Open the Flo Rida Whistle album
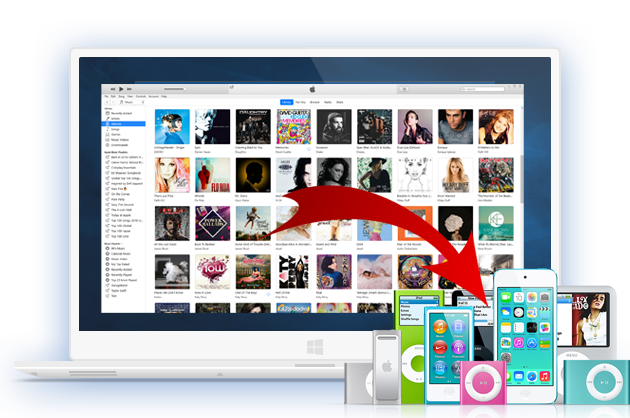 (x=213, y=175)
